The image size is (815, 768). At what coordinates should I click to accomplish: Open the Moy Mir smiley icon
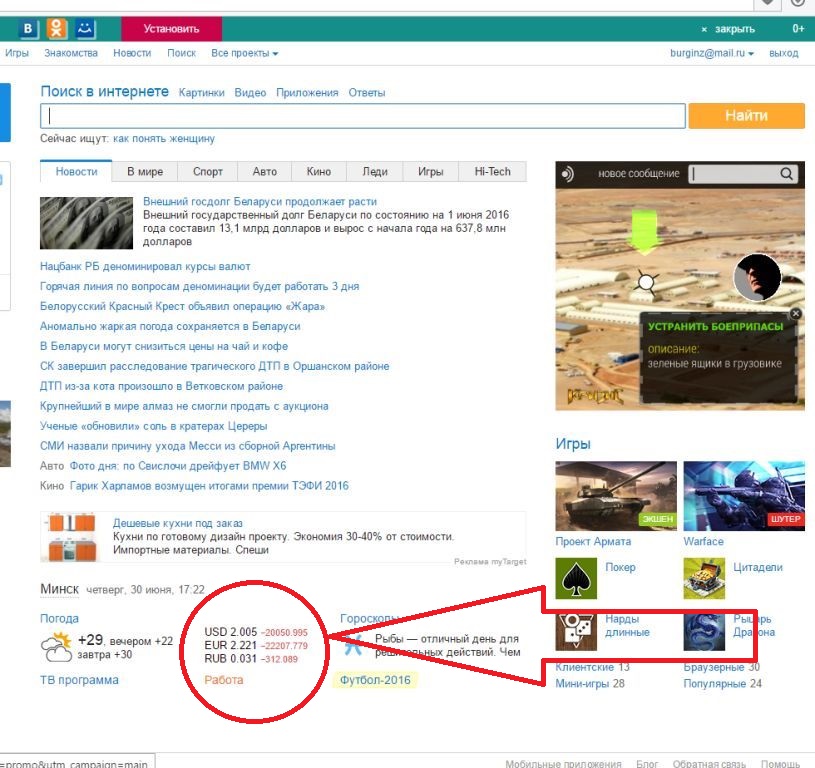[x=85, y=29]
